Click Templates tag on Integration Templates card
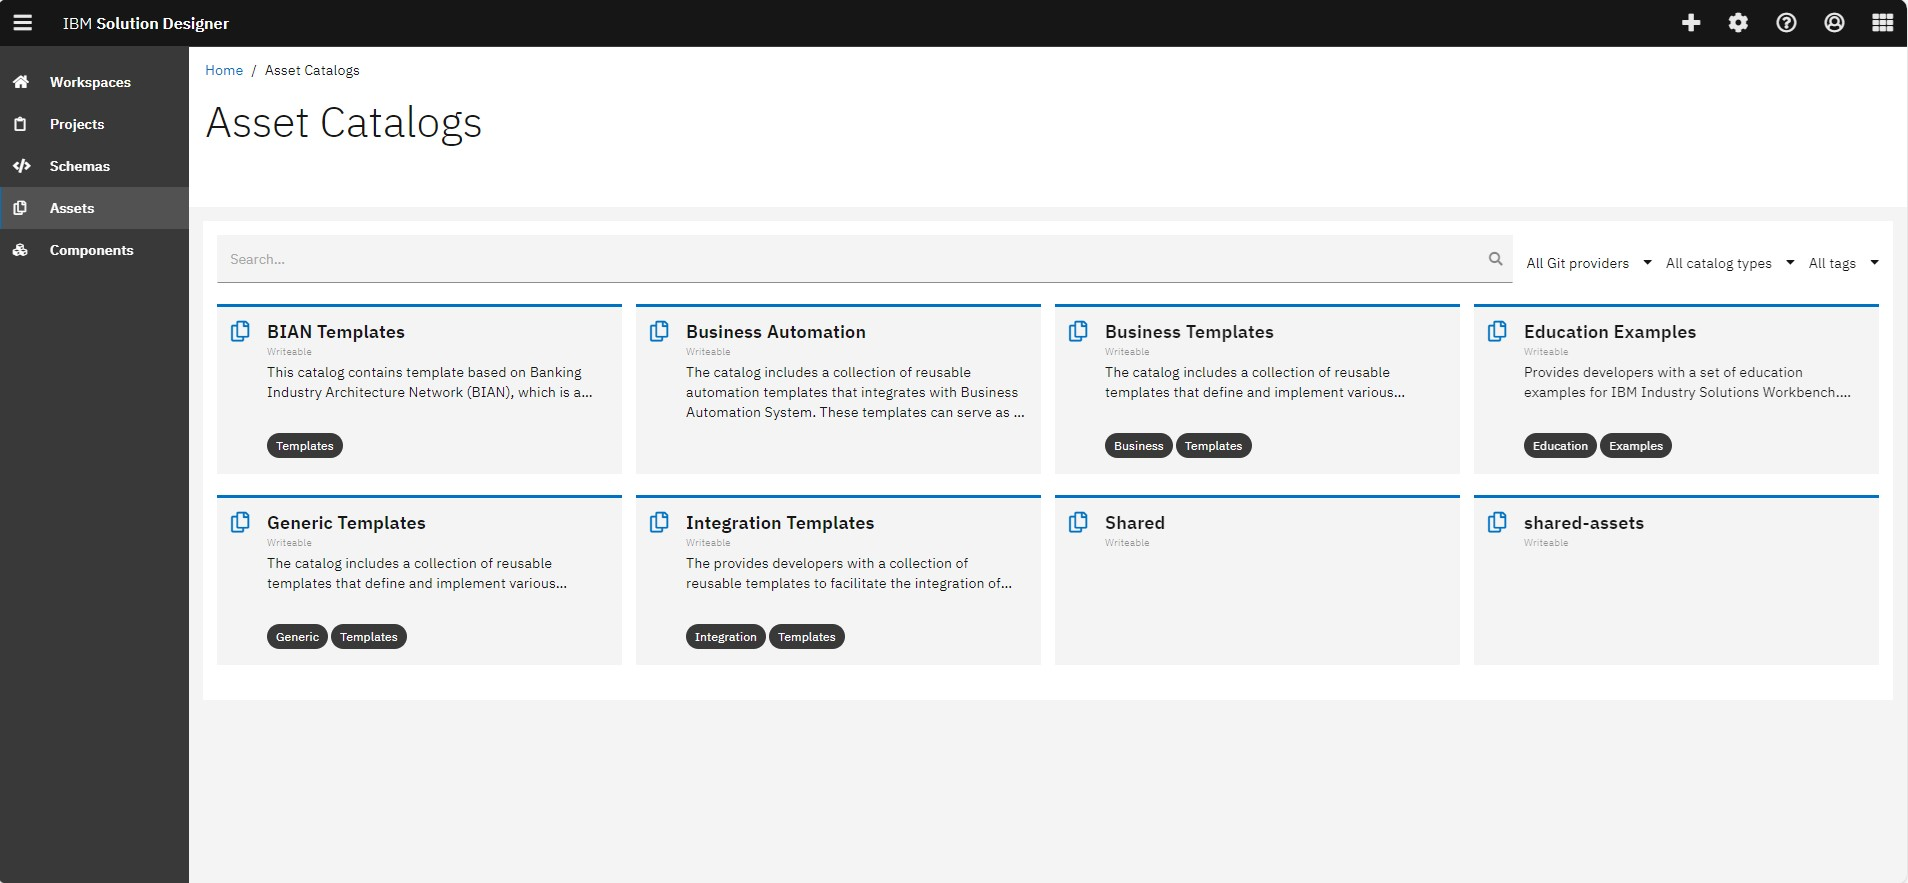Screen dimensions: 1908x883 pyautogui.click(x=807, y=637)
